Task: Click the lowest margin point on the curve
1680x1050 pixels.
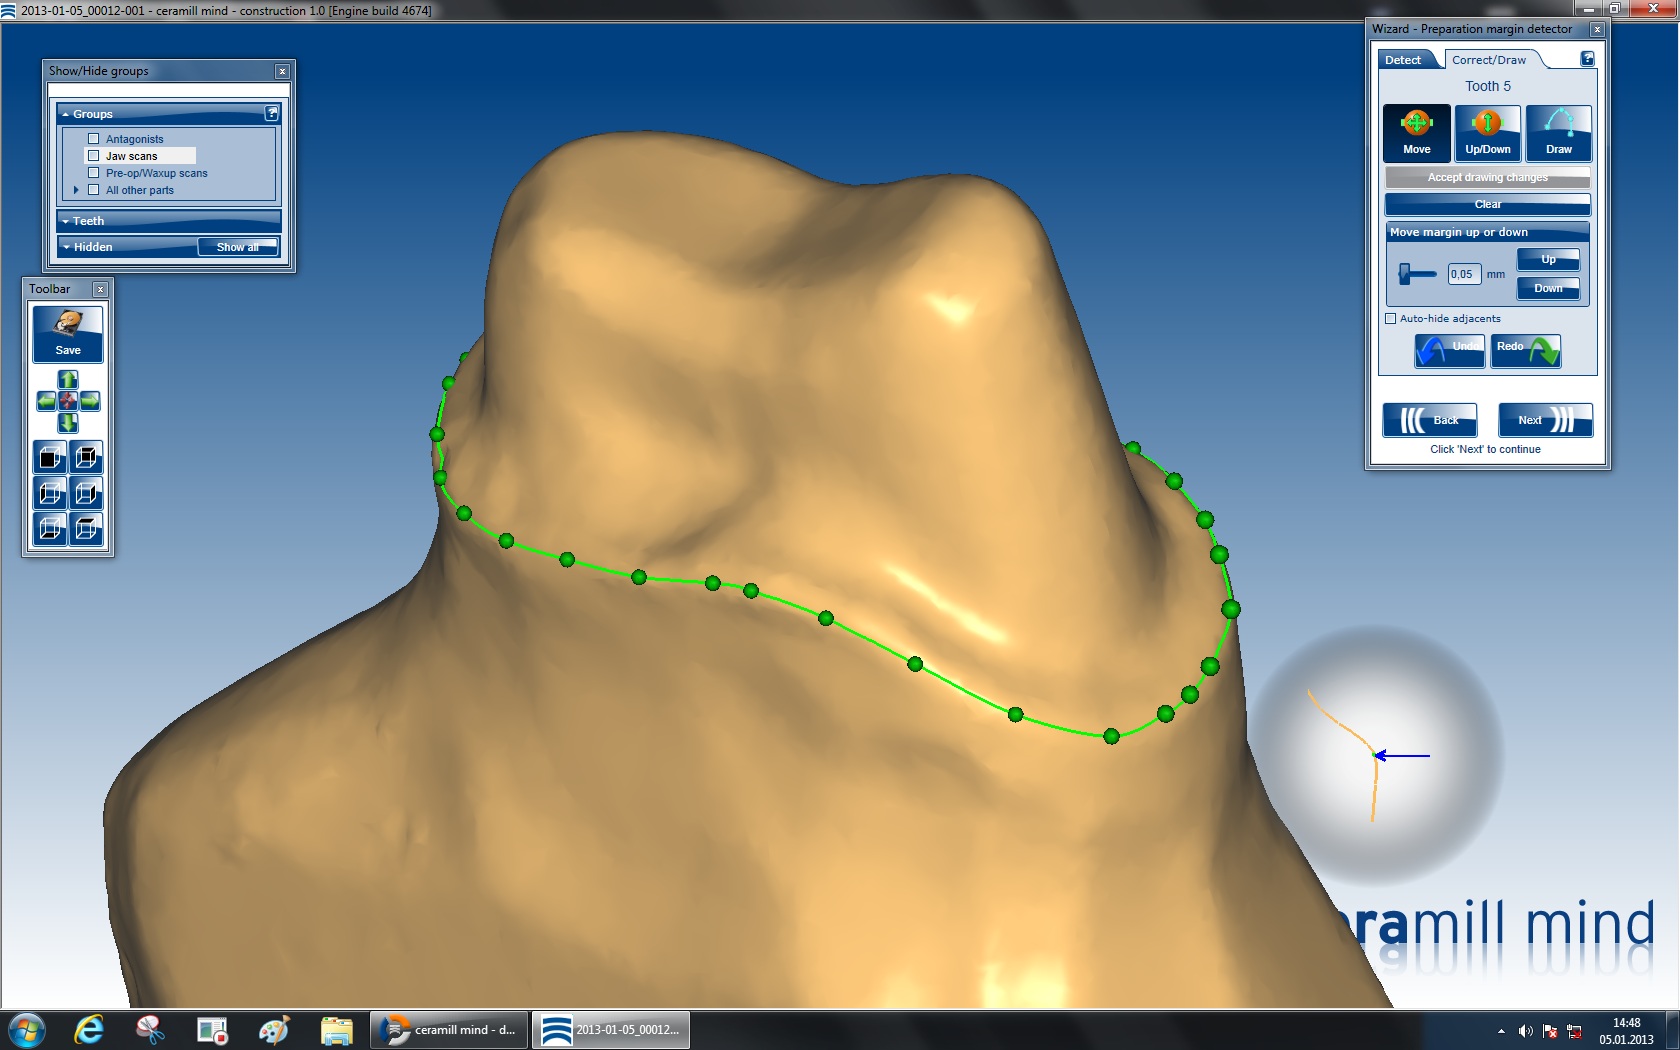Action: (1111, 736)
